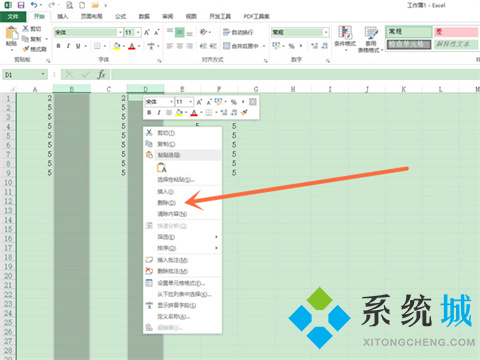Click inside the formula bar
The image size is (480, 360).
[x=295, y=74]
